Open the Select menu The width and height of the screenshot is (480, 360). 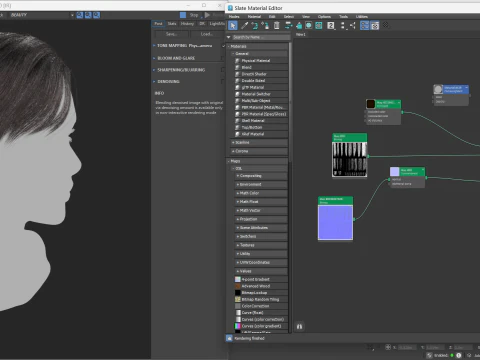(x=289, y=16)
